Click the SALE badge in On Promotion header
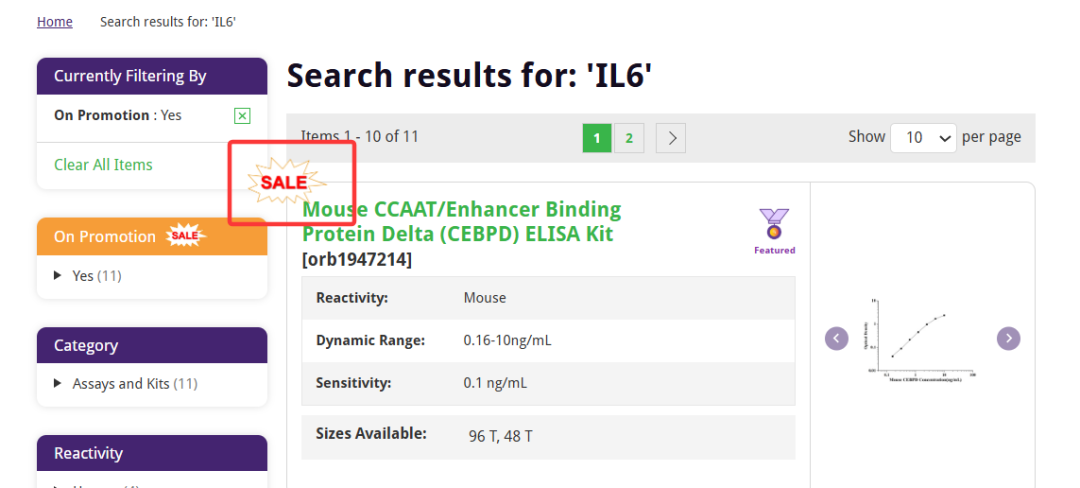This screenshot has height=488, width=1080. coord(184,236)
